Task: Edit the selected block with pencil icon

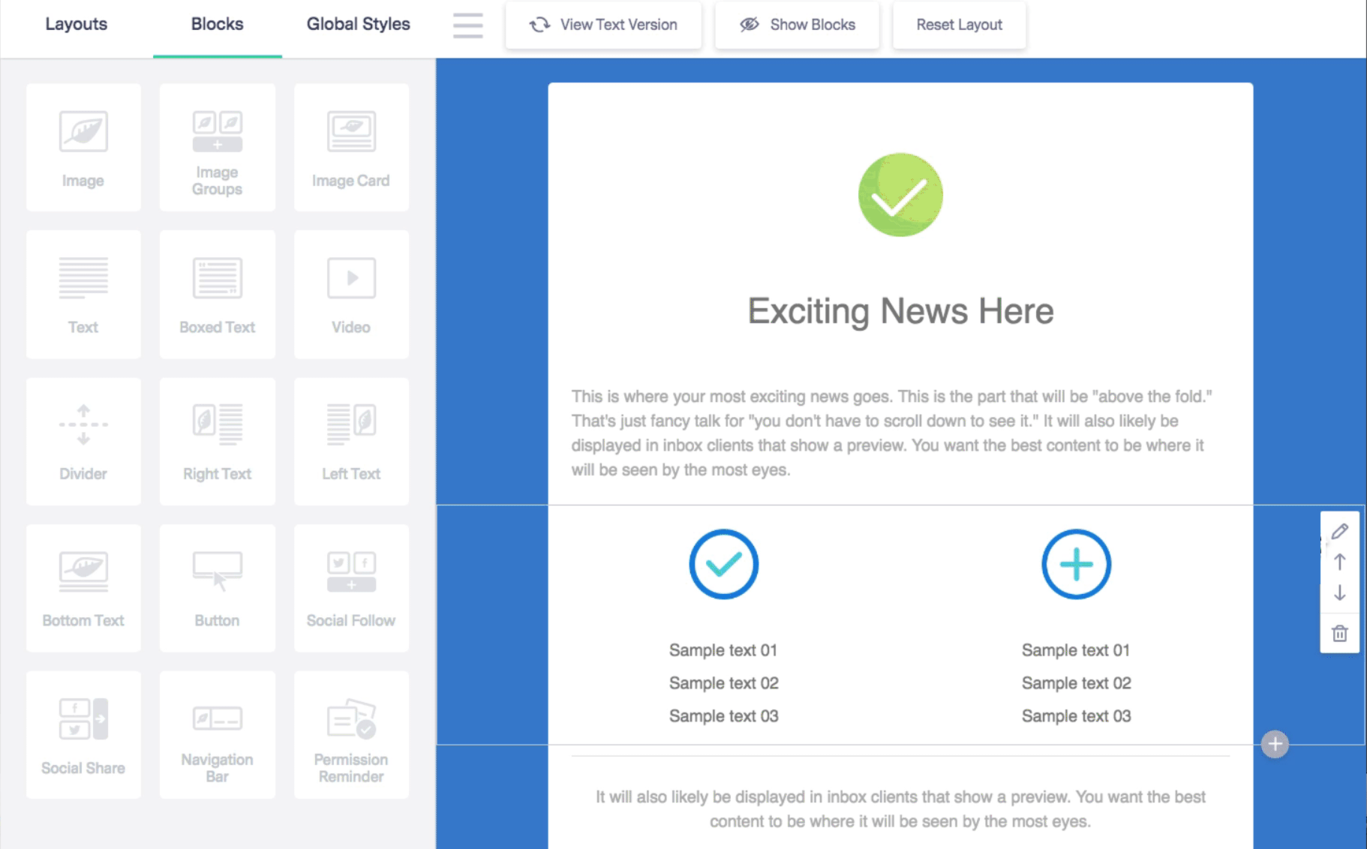Action: 1340,531
